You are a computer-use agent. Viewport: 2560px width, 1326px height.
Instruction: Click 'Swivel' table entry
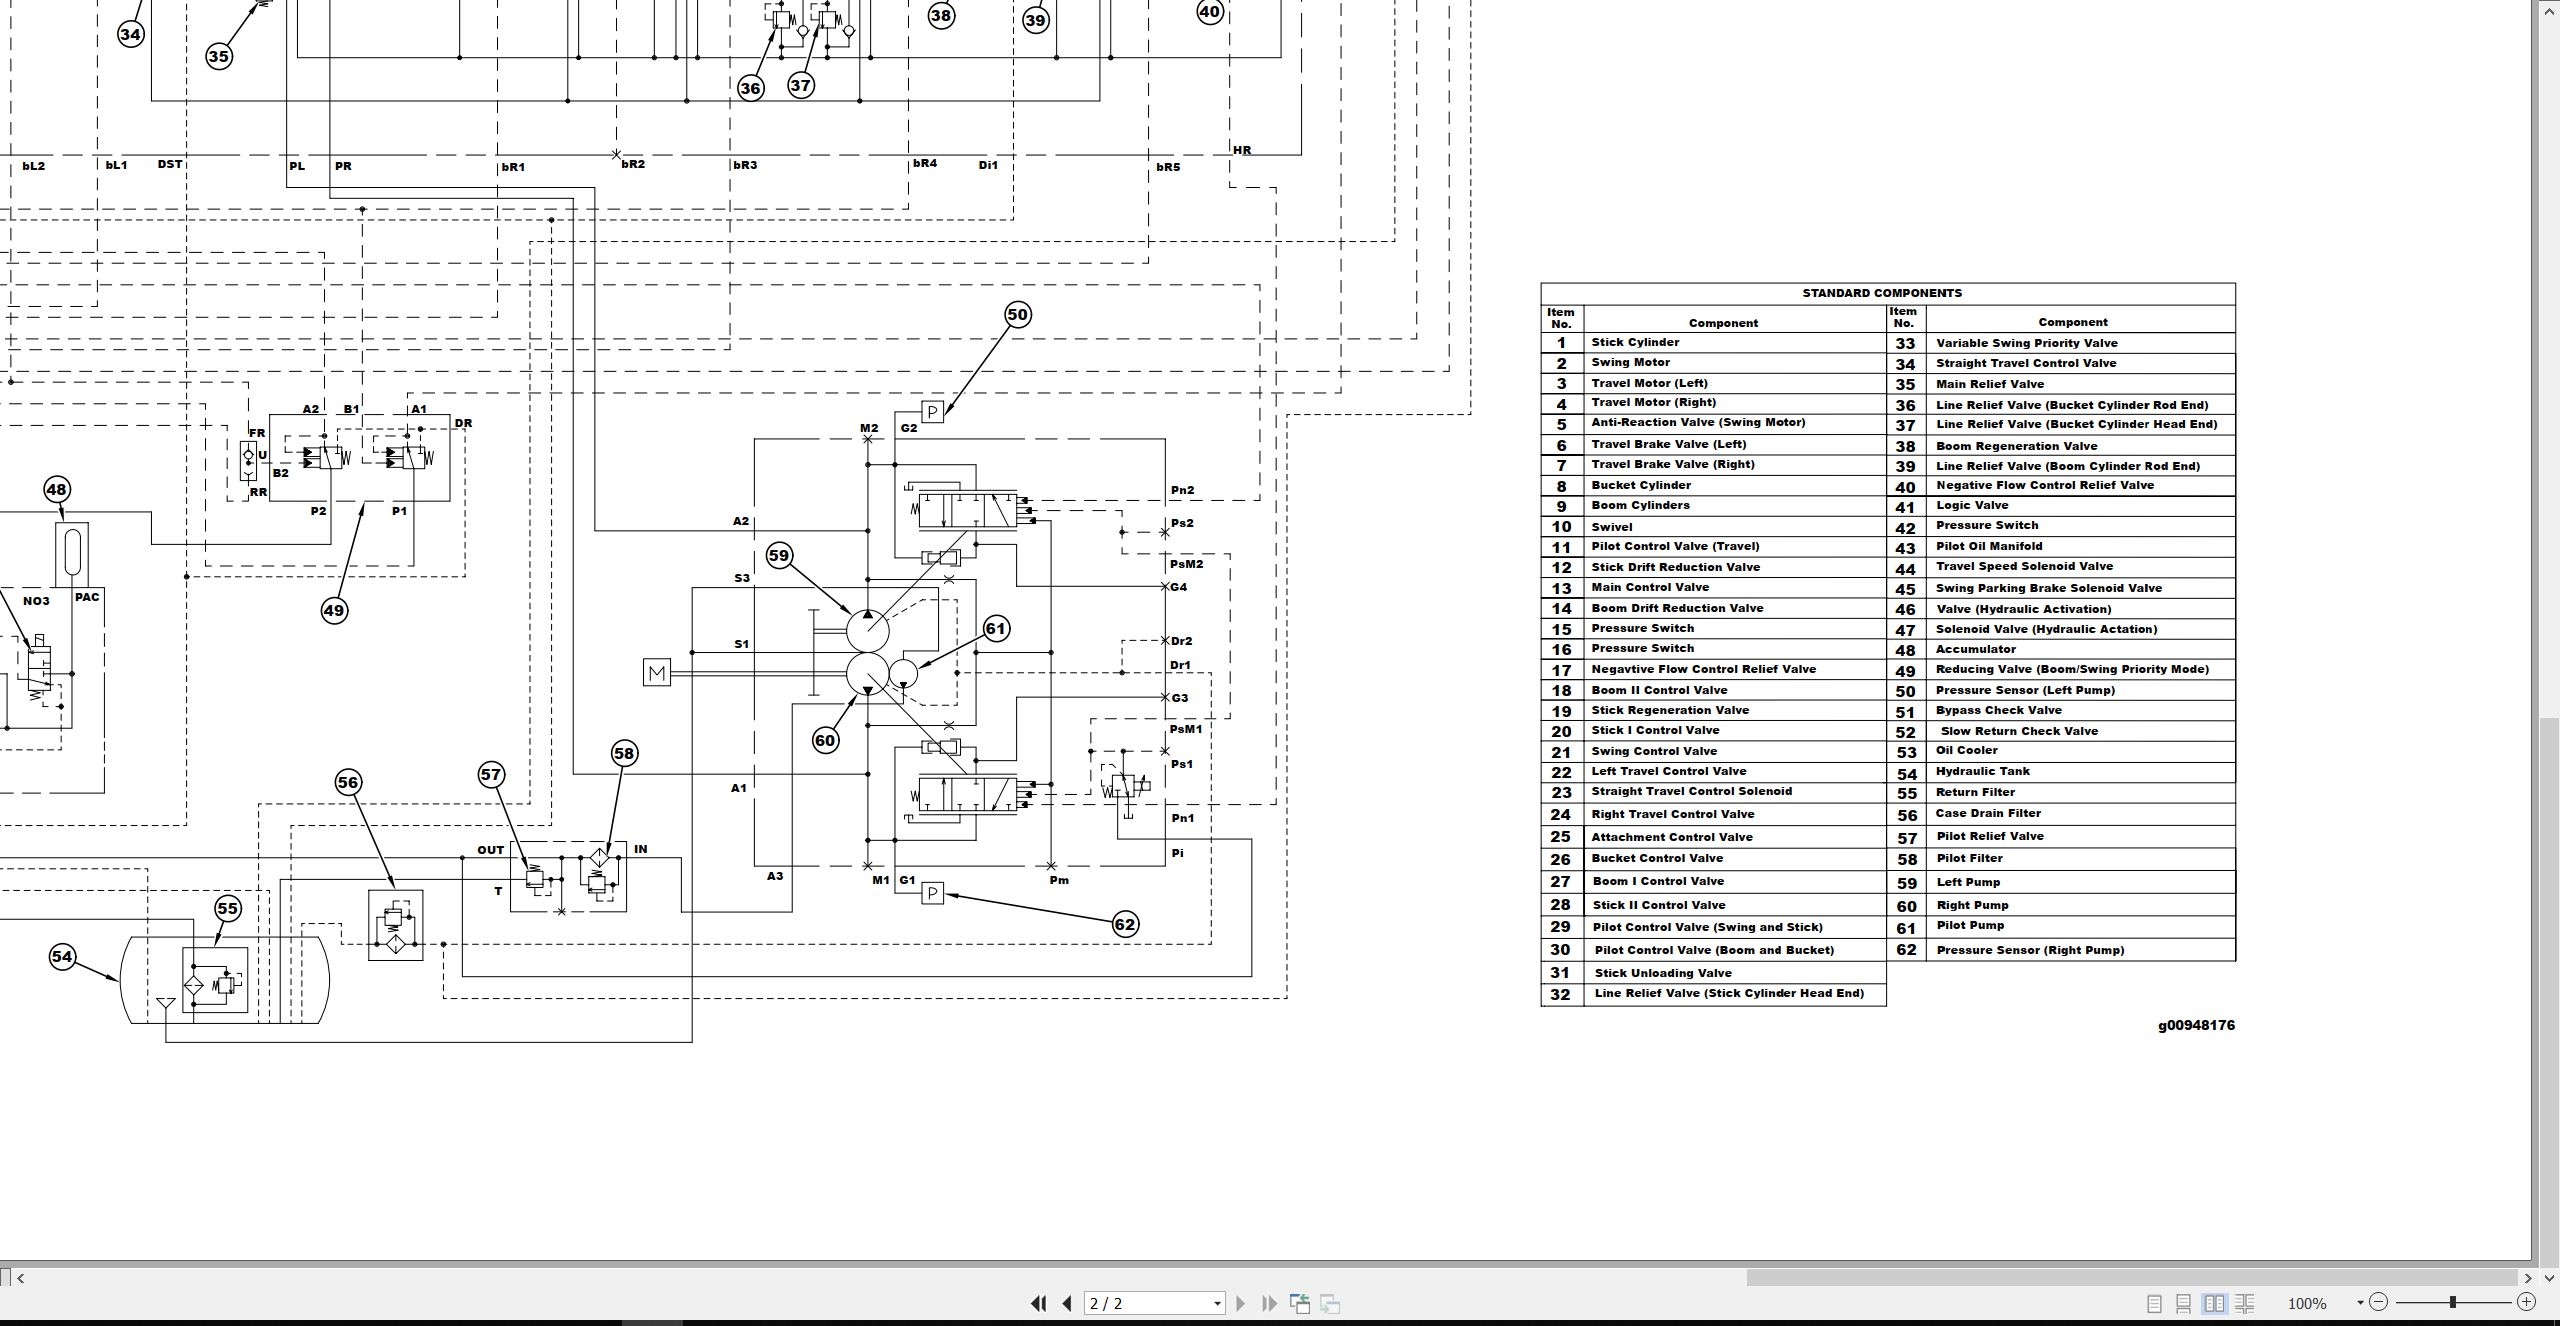click(x=1612, y=527)
